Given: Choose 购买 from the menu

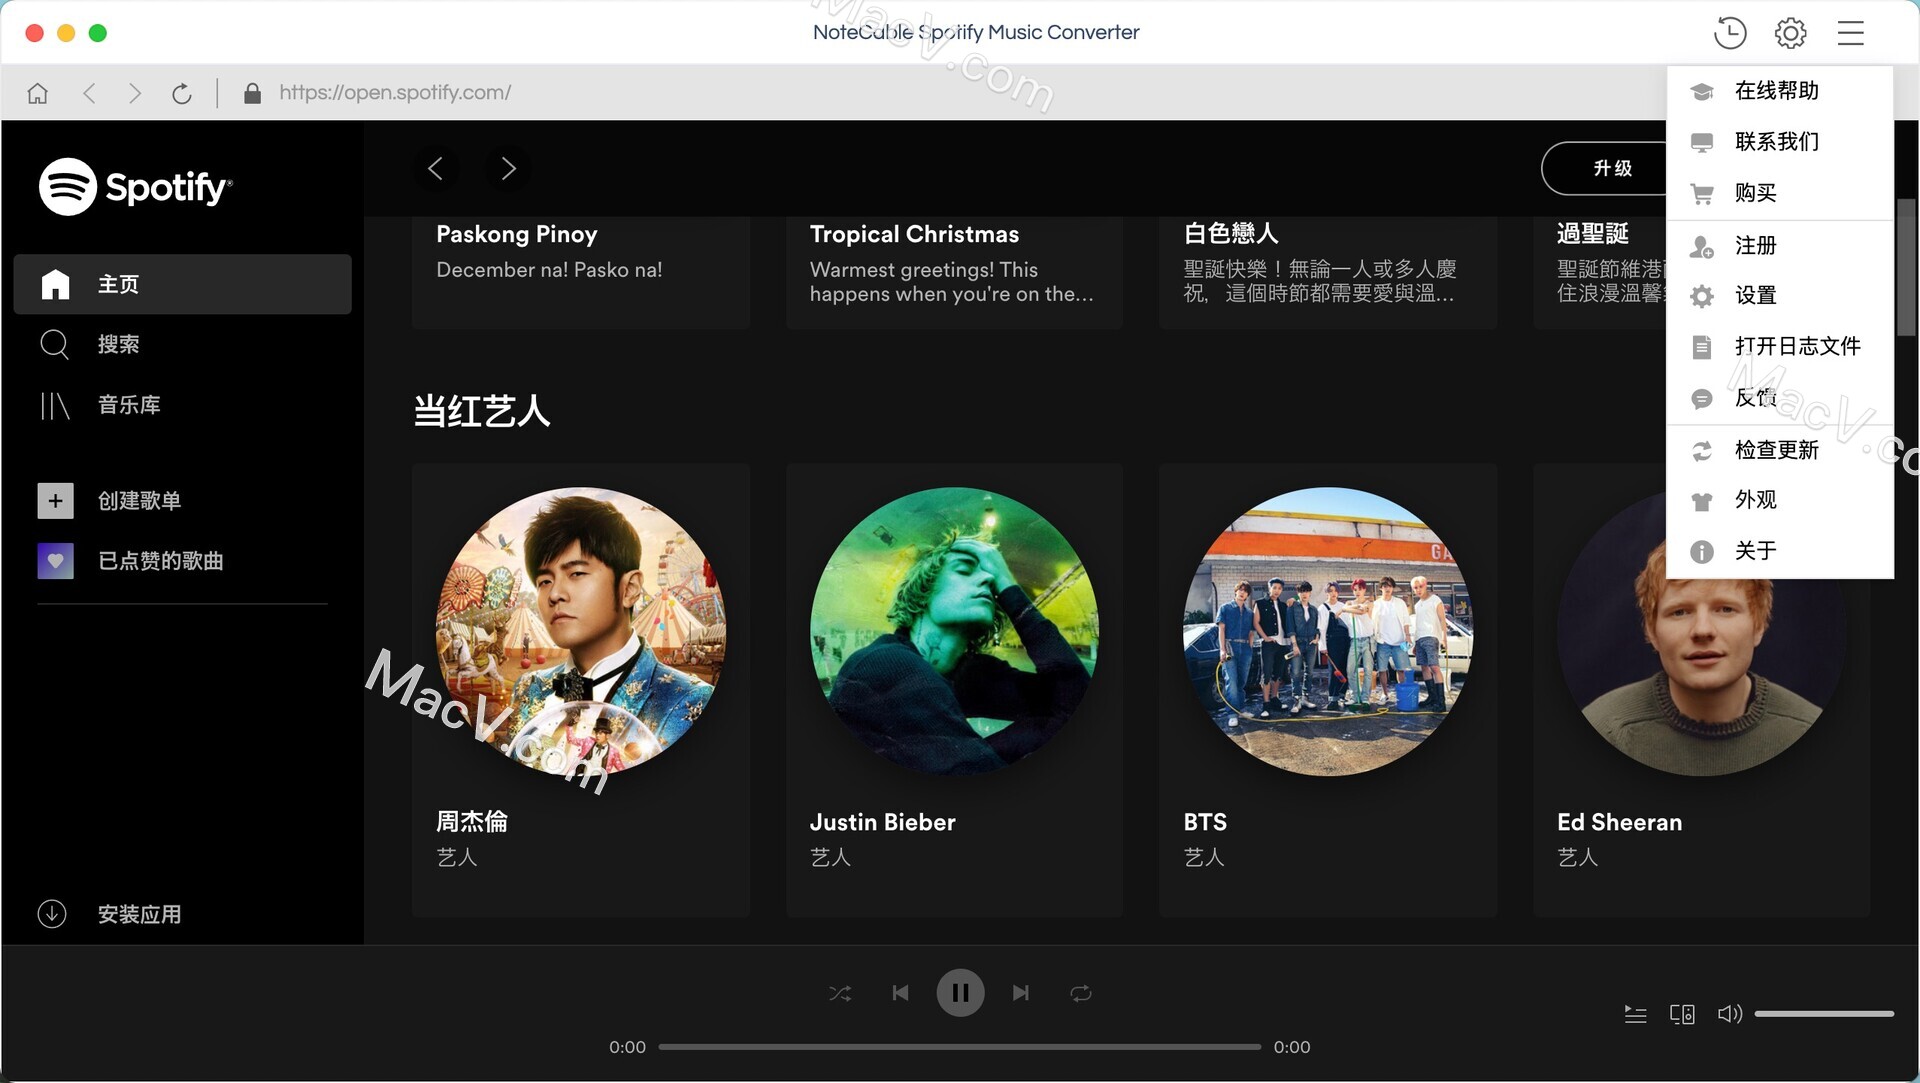Looking at the screenshot, I should (1780, 193).
